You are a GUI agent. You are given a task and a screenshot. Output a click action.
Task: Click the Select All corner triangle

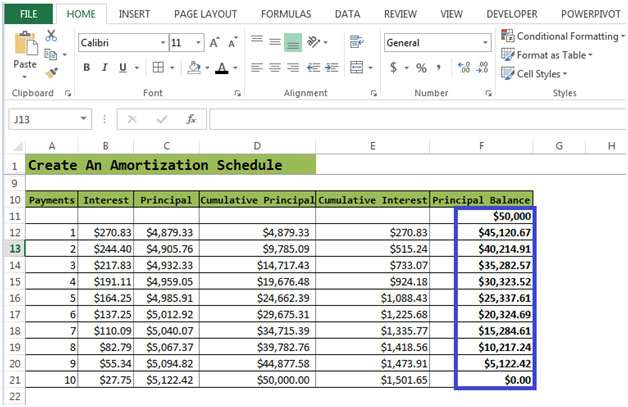pos(17,146)
